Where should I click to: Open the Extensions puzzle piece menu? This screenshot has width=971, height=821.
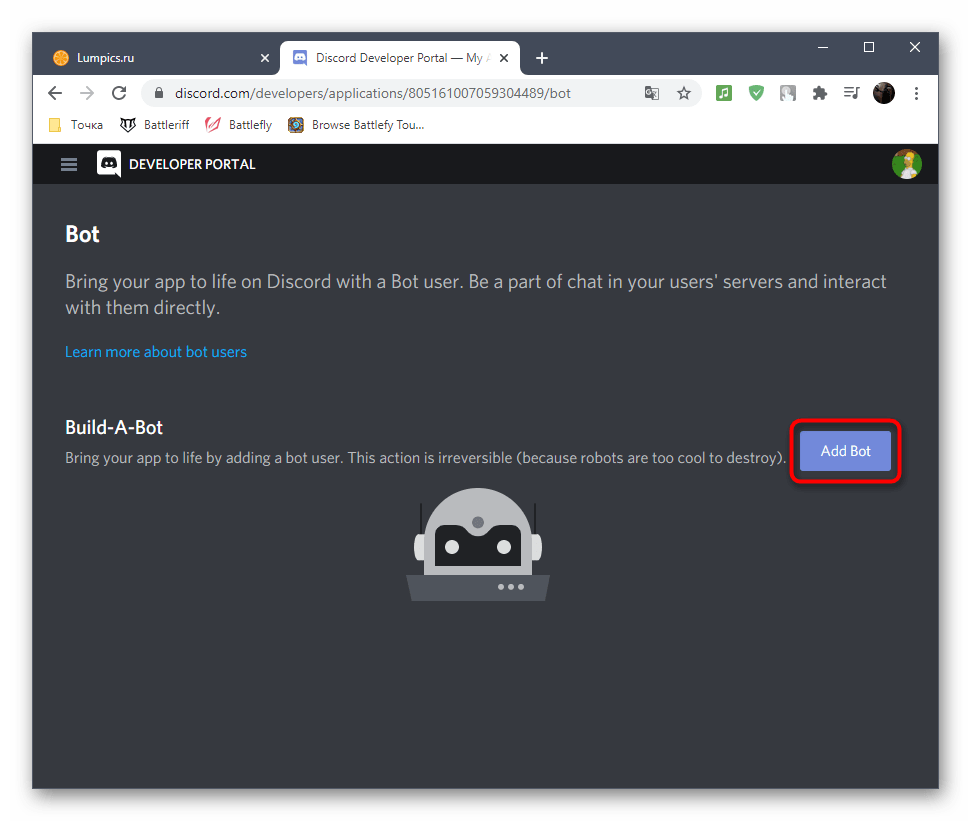[820, 93]
